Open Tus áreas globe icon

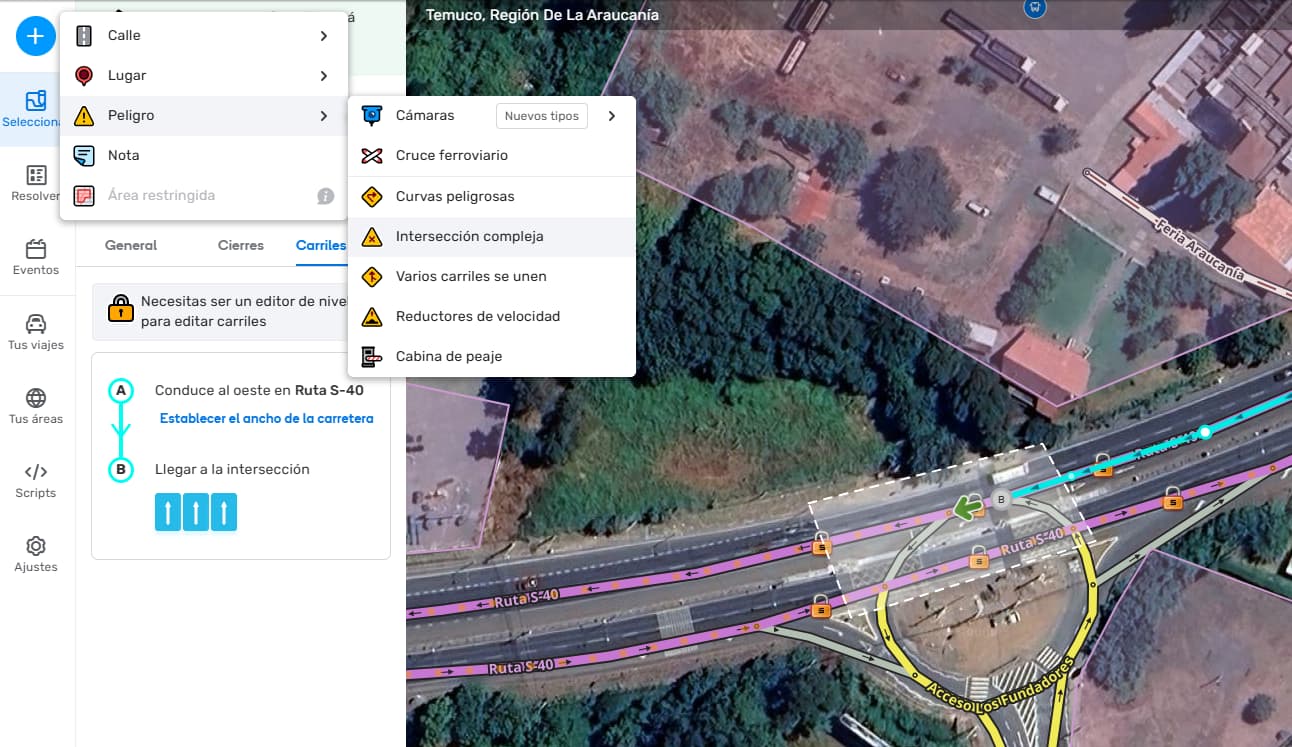(36, 406)
